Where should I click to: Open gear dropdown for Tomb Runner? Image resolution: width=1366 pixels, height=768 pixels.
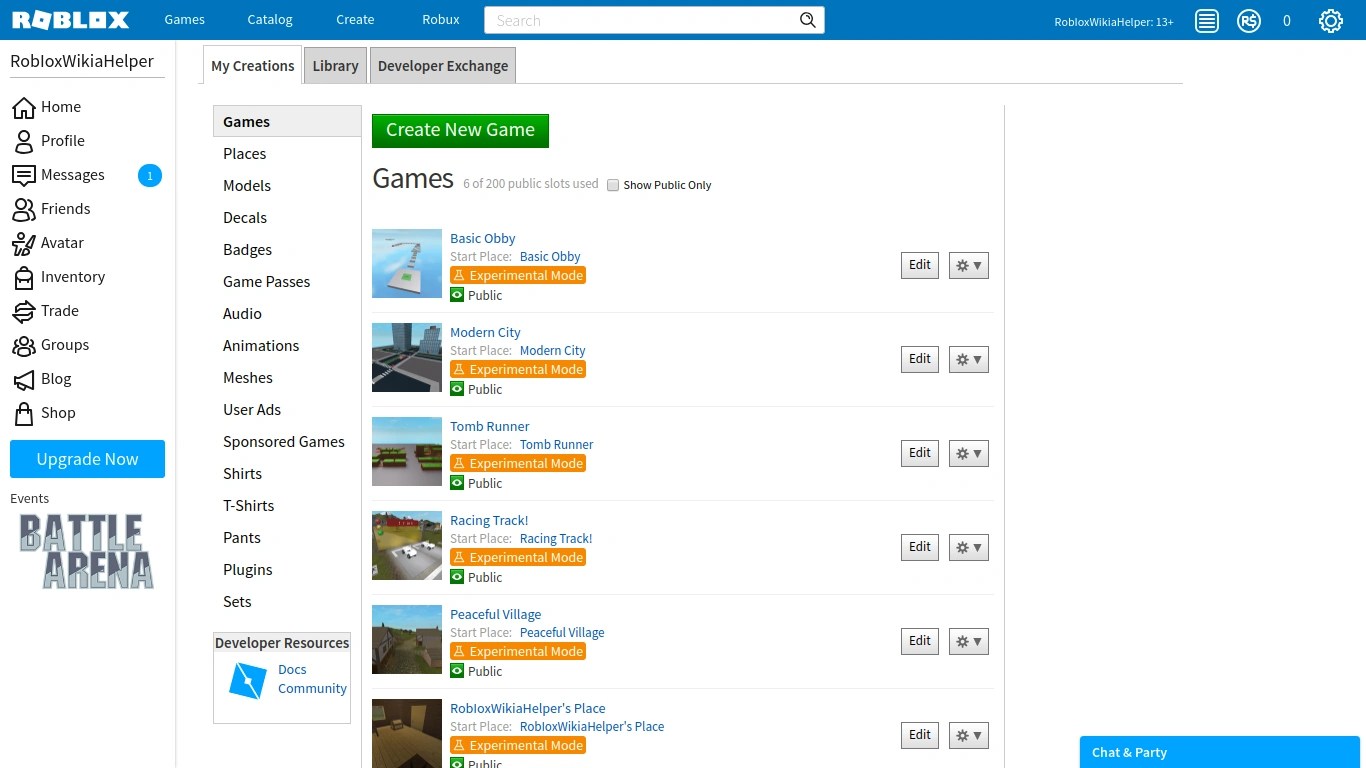pos(968,453)
